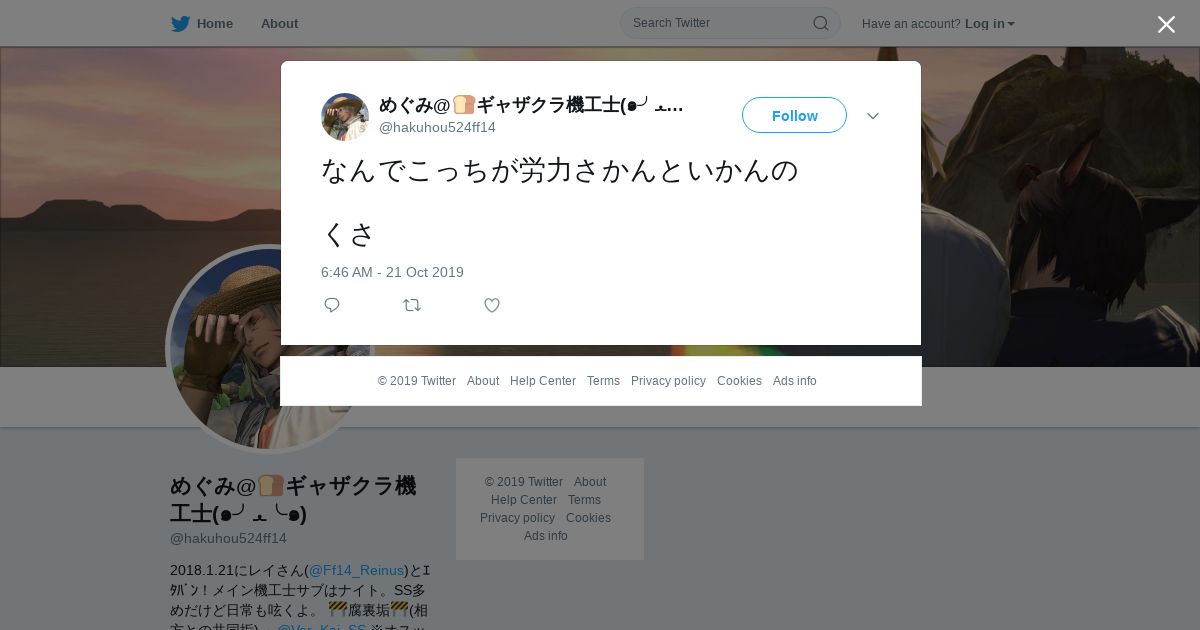Click the retweet arrows icon
Viewport: 1200px width, 630px height.
412,305
